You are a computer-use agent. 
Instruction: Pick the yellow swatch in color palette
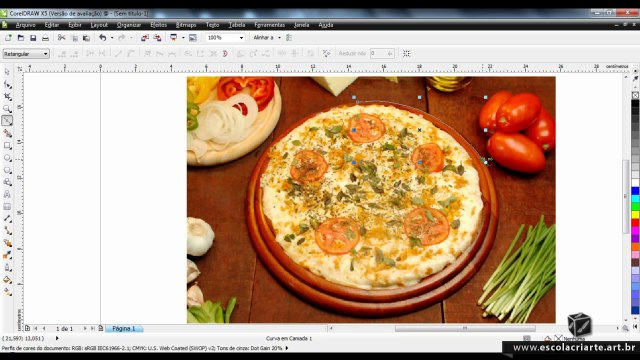[x=635, y=214]
